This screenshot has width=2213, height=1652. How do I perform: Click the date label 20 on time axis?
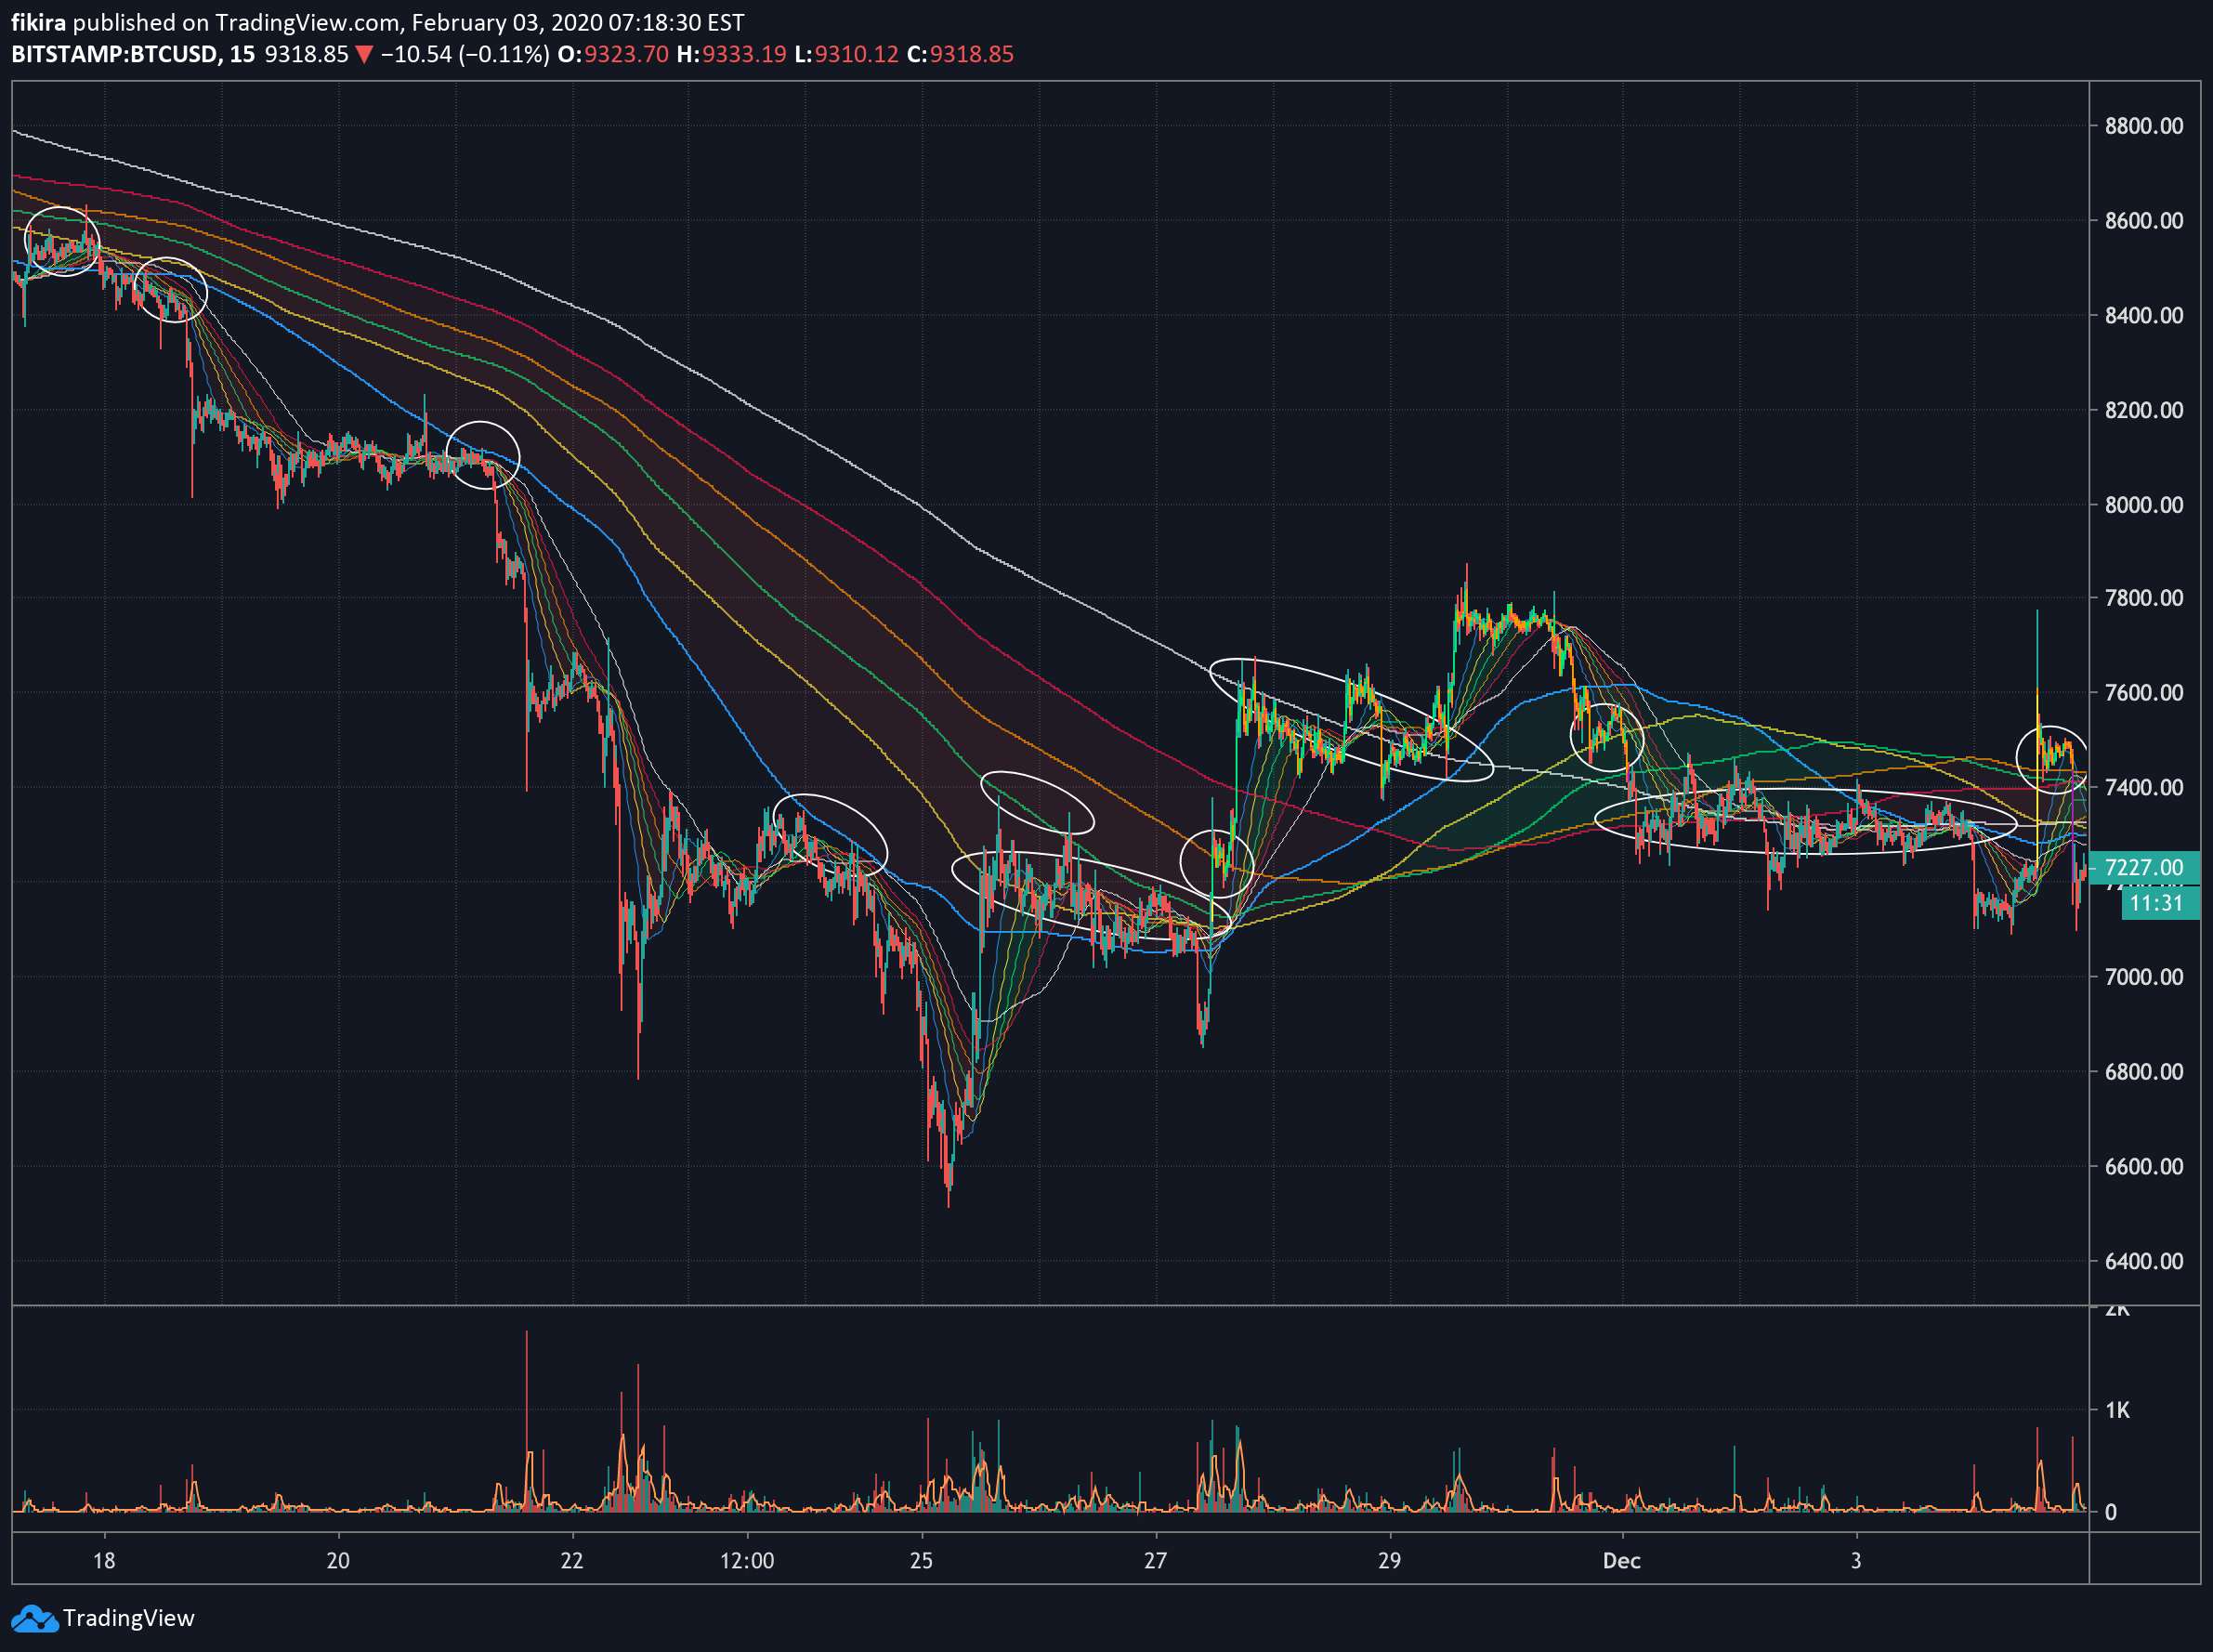(338, 1560)
